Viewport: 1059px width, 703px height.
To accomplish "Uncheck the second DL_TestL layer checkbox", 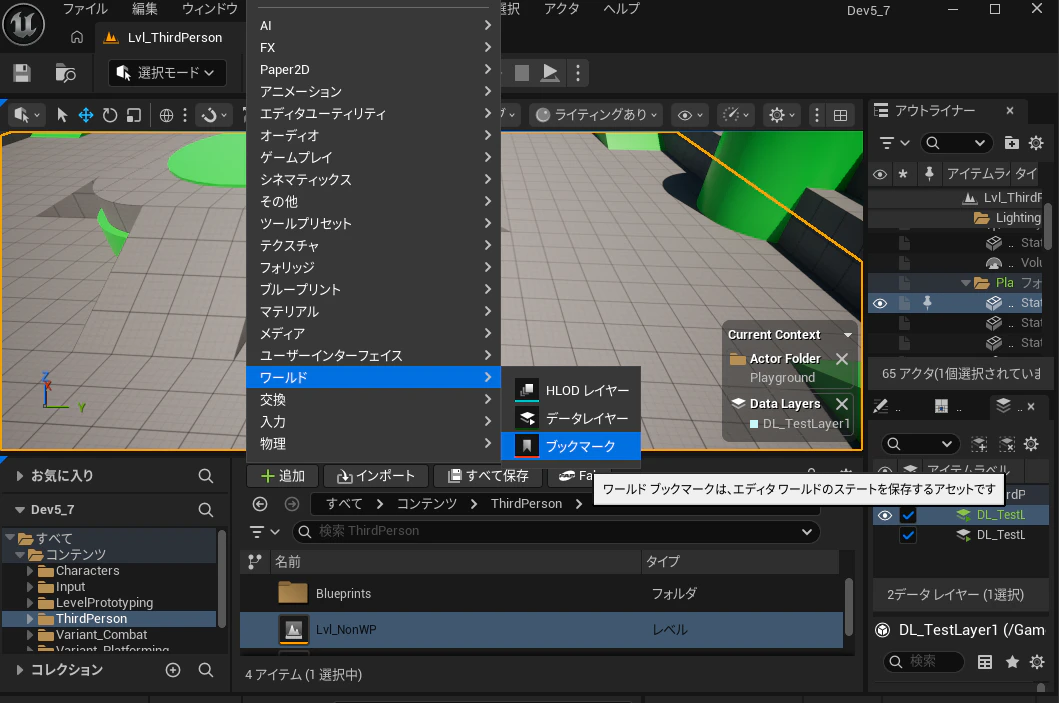I will tap(908, 536).
